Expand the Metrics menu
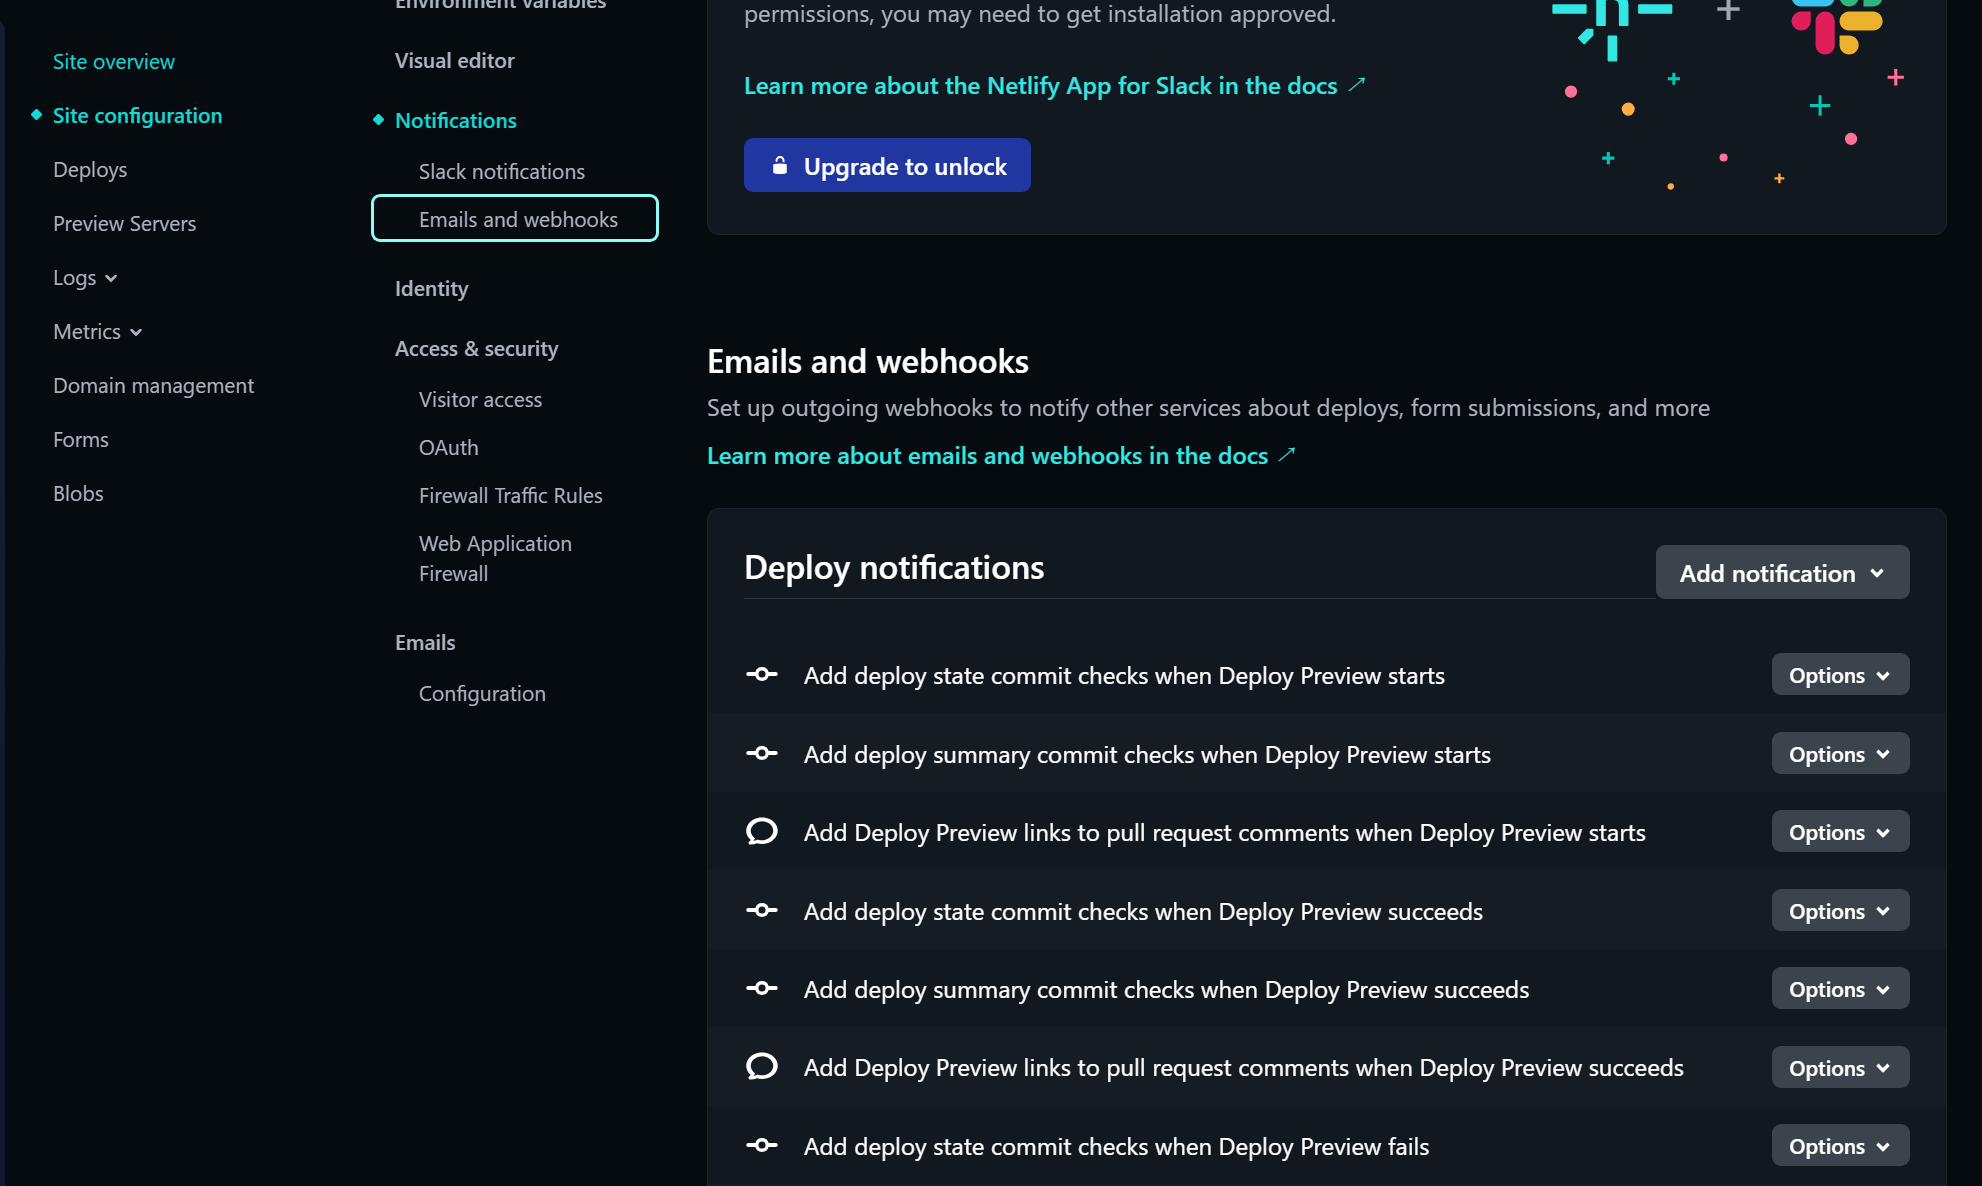 (x=98, y=332)
